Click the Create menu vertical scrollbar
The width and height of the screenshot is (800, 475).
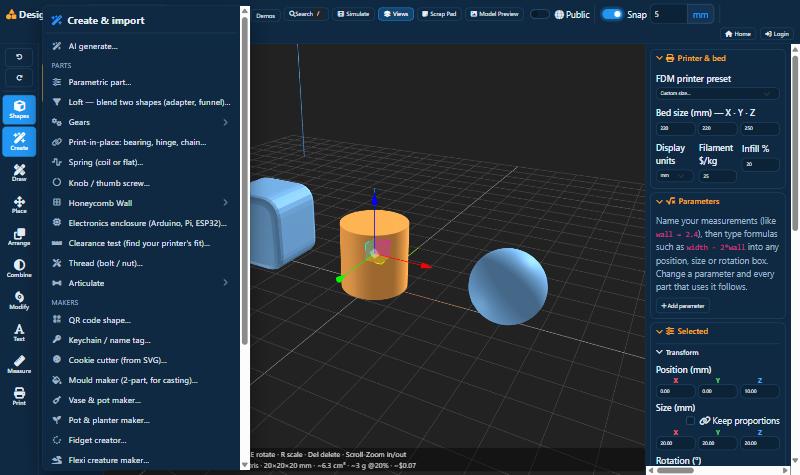245,179
